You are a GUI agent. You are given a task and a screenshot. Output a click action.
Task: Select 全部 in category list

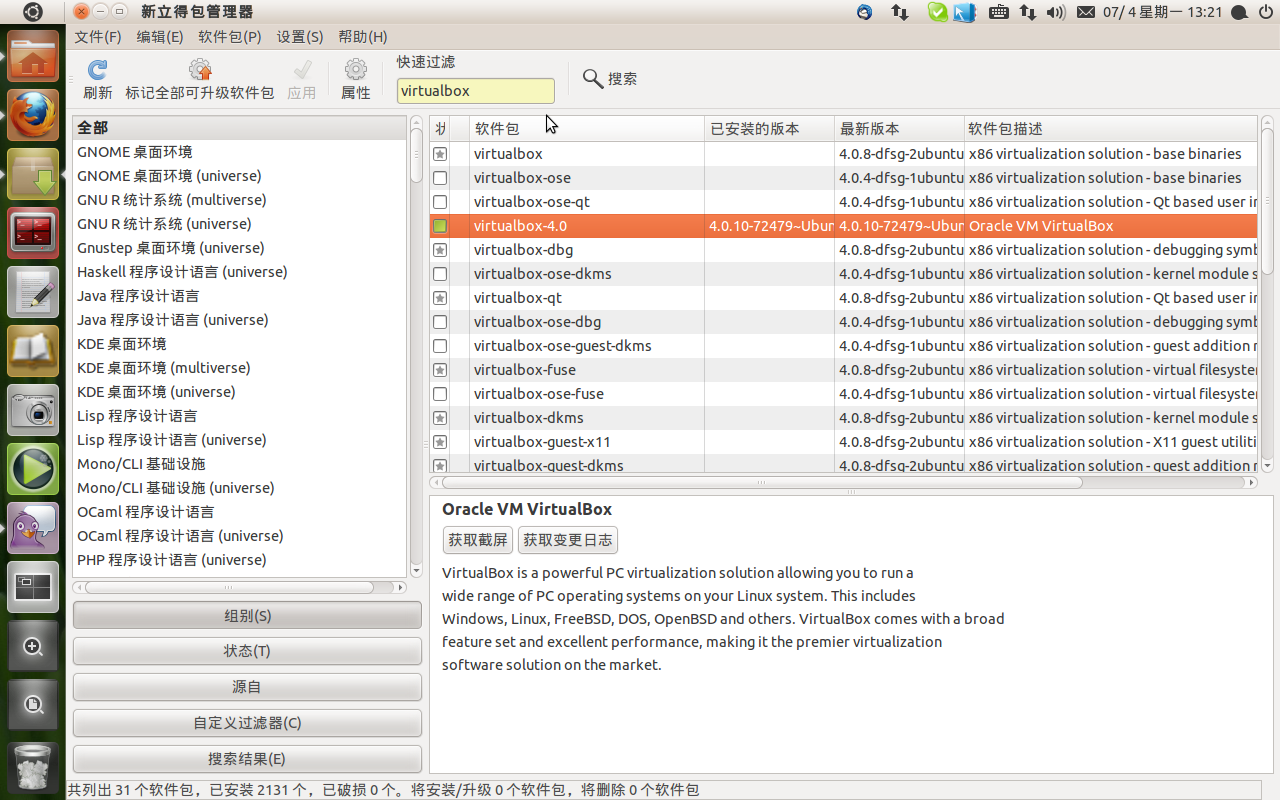click(240, 128)
